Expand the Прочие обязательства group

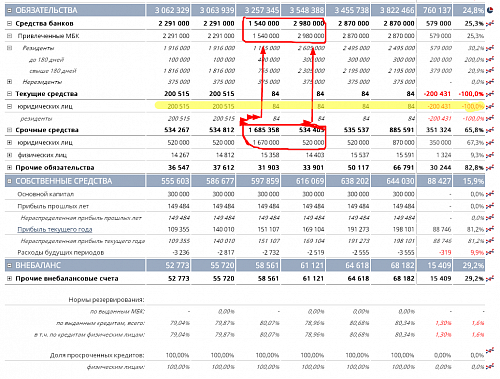[9, 167]
